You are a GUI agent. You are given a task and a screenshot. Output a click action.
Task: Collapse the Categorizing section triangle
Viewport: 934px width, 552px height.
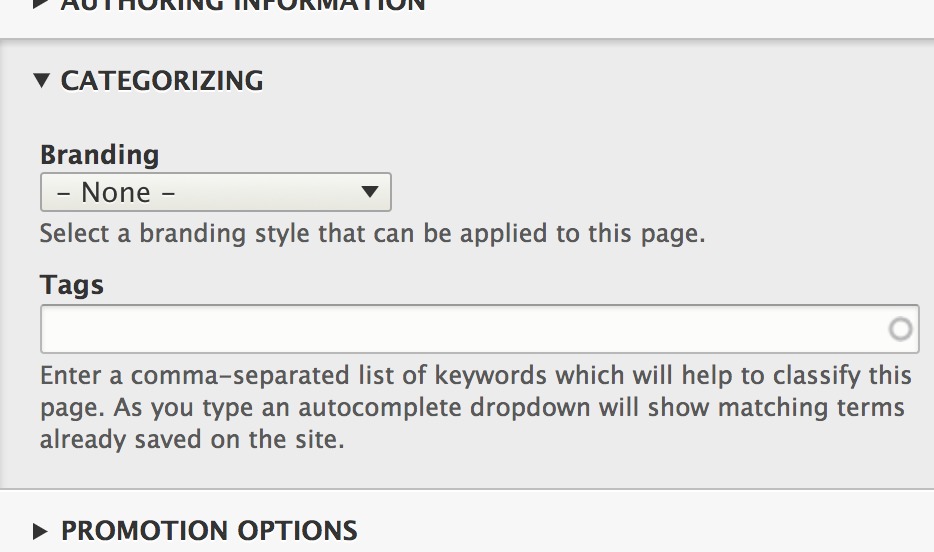coord(41,80)
